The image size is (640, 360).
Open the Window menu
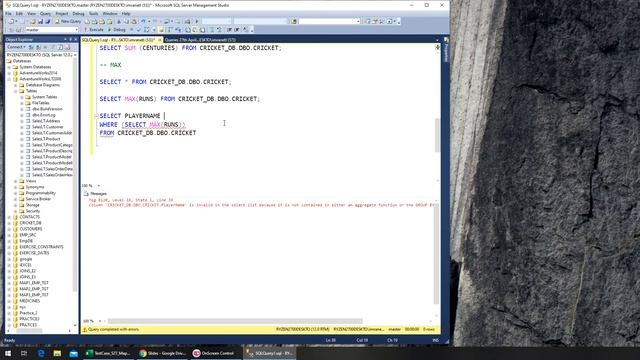110,13
